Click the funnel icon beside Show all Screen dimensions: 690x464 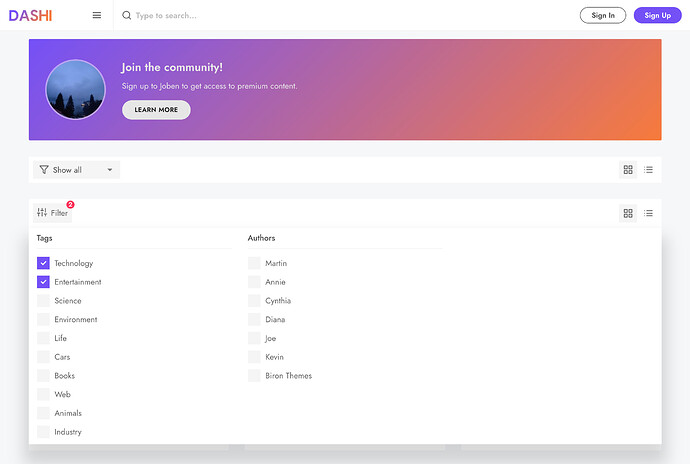pyautogui.click(x=44, y=170)
